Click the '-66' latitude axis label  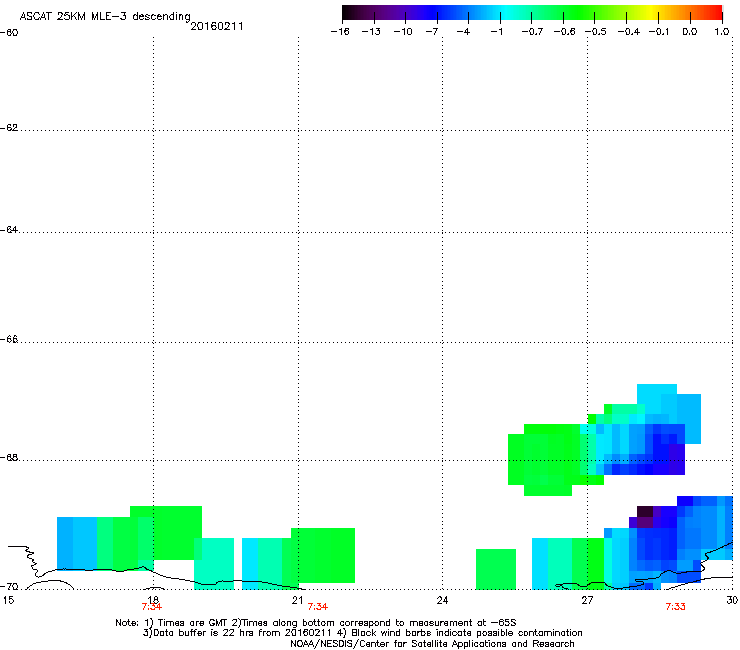coord(9,340)
